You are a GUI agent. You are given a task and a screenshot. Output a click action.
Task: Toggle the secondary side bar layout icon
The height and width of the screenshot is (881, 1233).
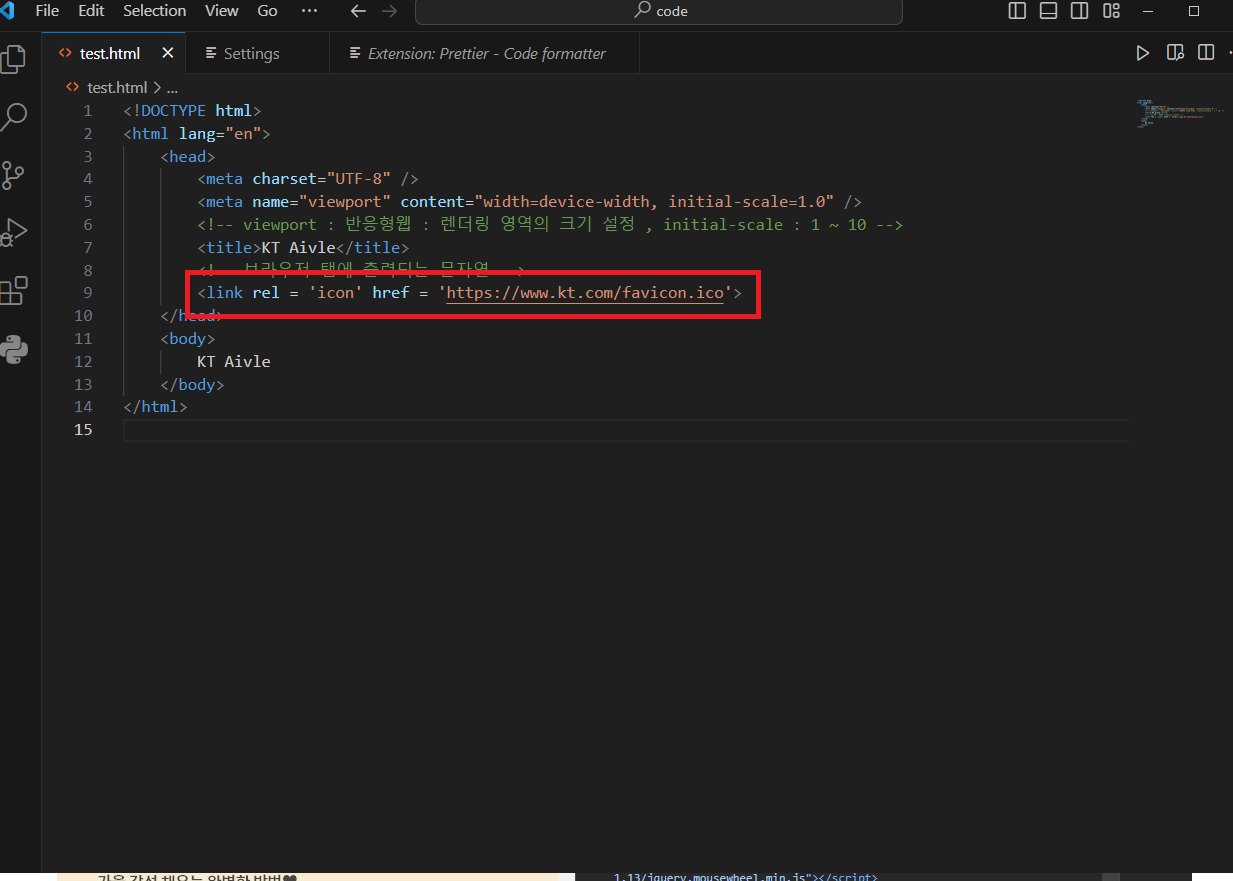coord(1079,11)
